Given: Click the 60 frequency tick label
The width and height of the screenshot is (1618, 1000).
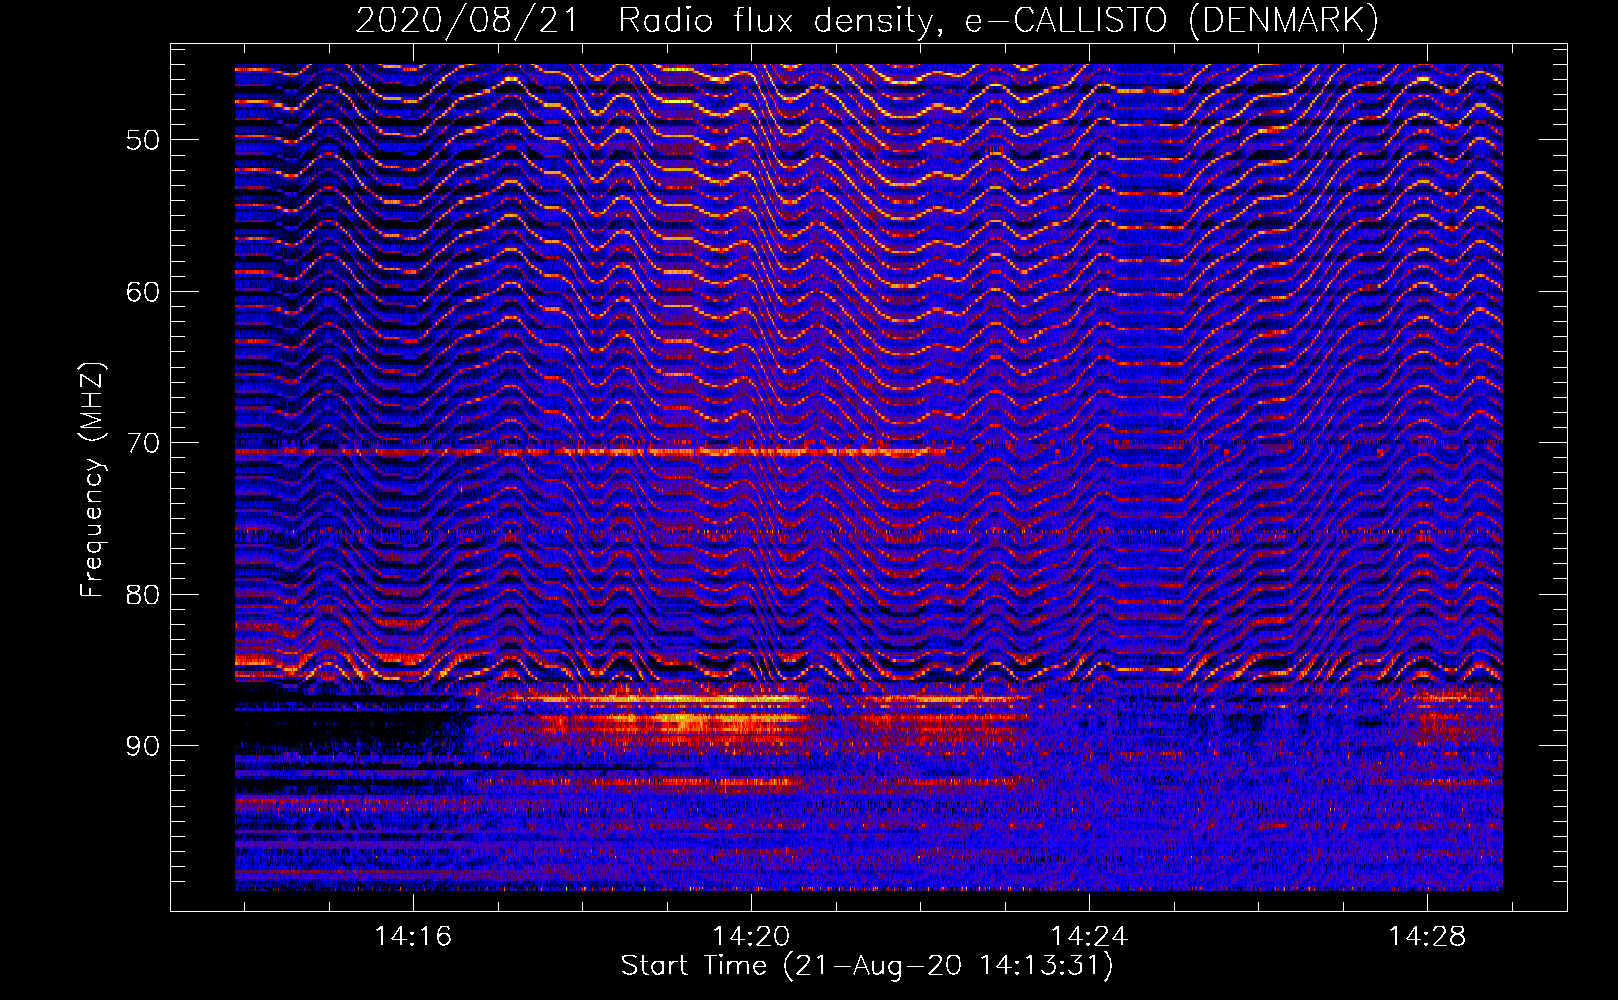Looking at the screenshot, I should 143,292.
